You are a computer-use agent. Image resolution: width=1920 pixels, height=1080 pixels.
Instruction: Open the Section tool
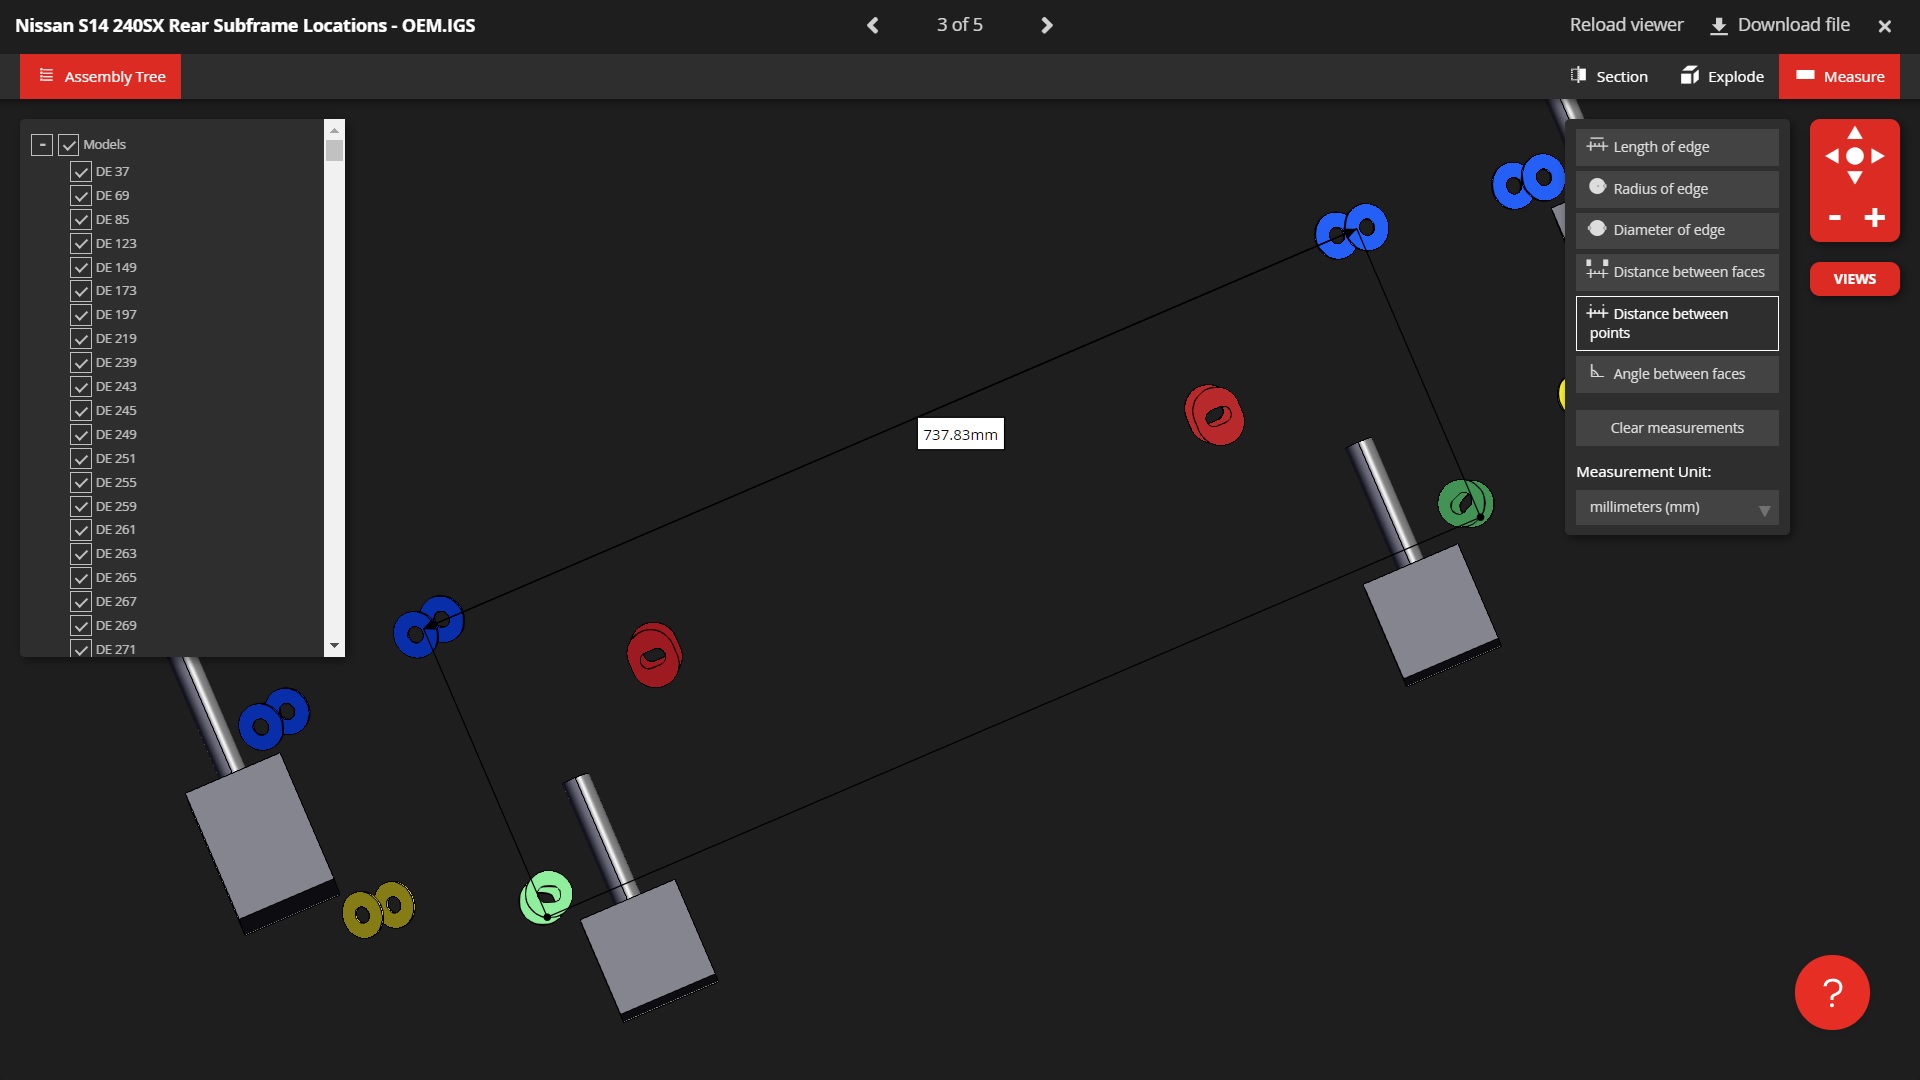[x=1609, y=77]
